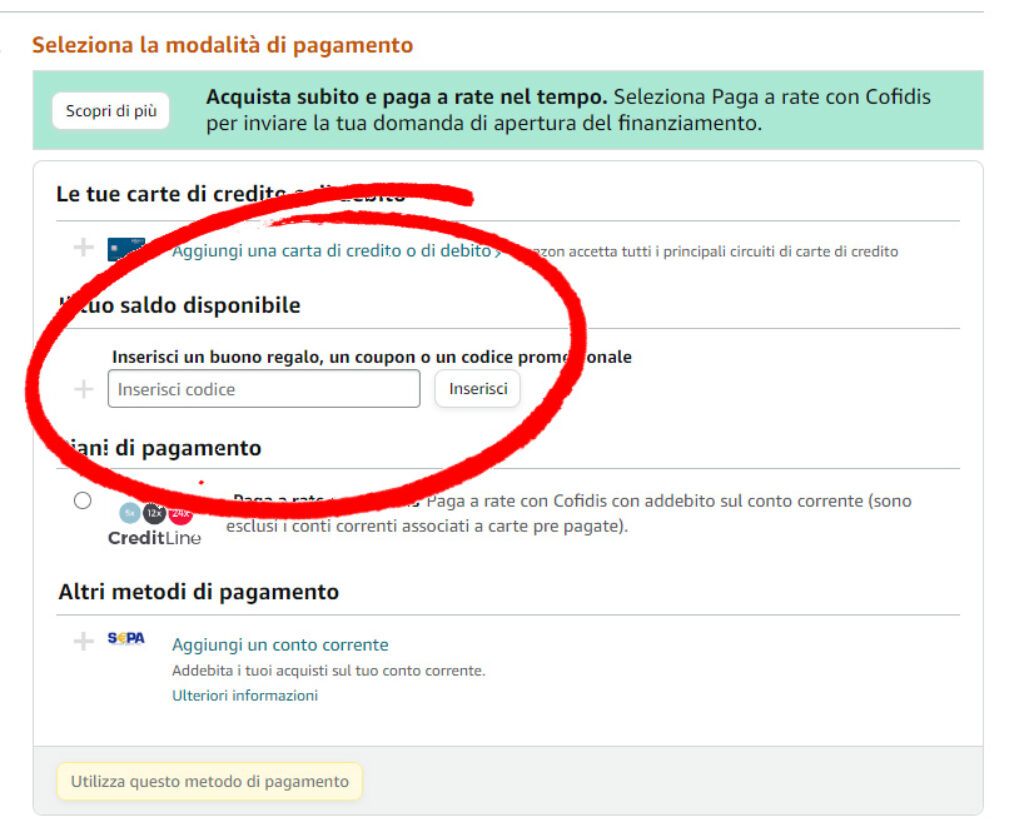Click the 24x installment circle icon
The height and width of the screenshot is (837, 1024).
180,515
